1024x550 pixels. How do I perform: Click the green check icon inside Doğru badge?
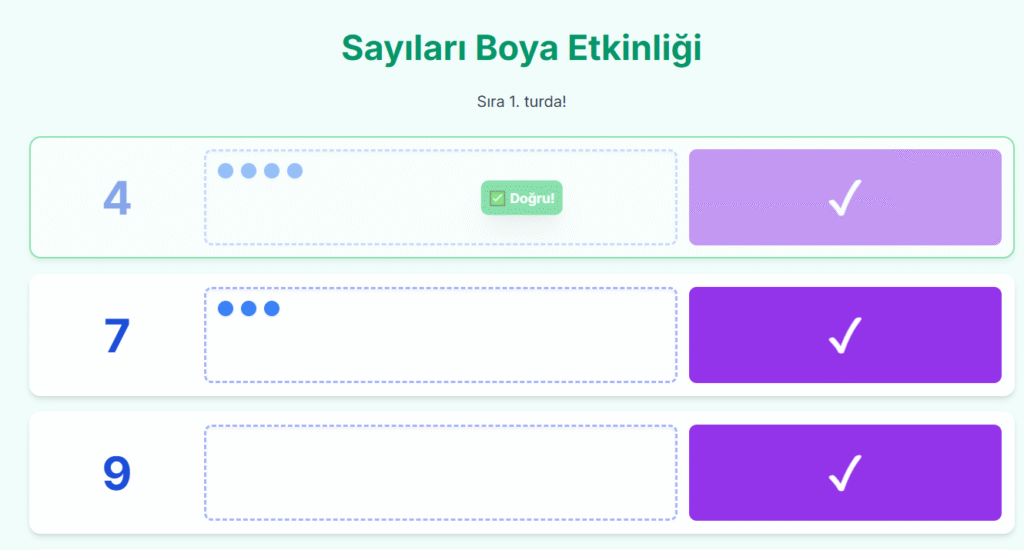[x=497, y=198]
